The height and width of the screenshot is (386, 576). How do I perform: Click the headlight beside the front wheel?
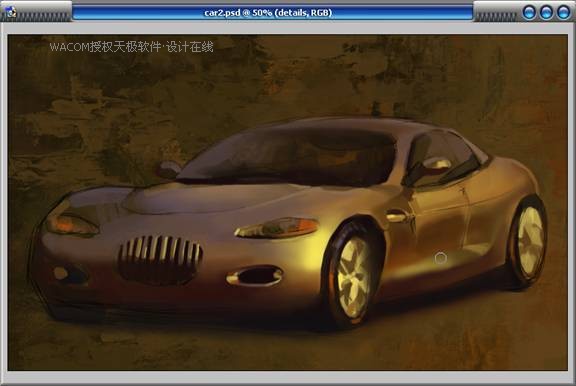click(x=277, y=227)
